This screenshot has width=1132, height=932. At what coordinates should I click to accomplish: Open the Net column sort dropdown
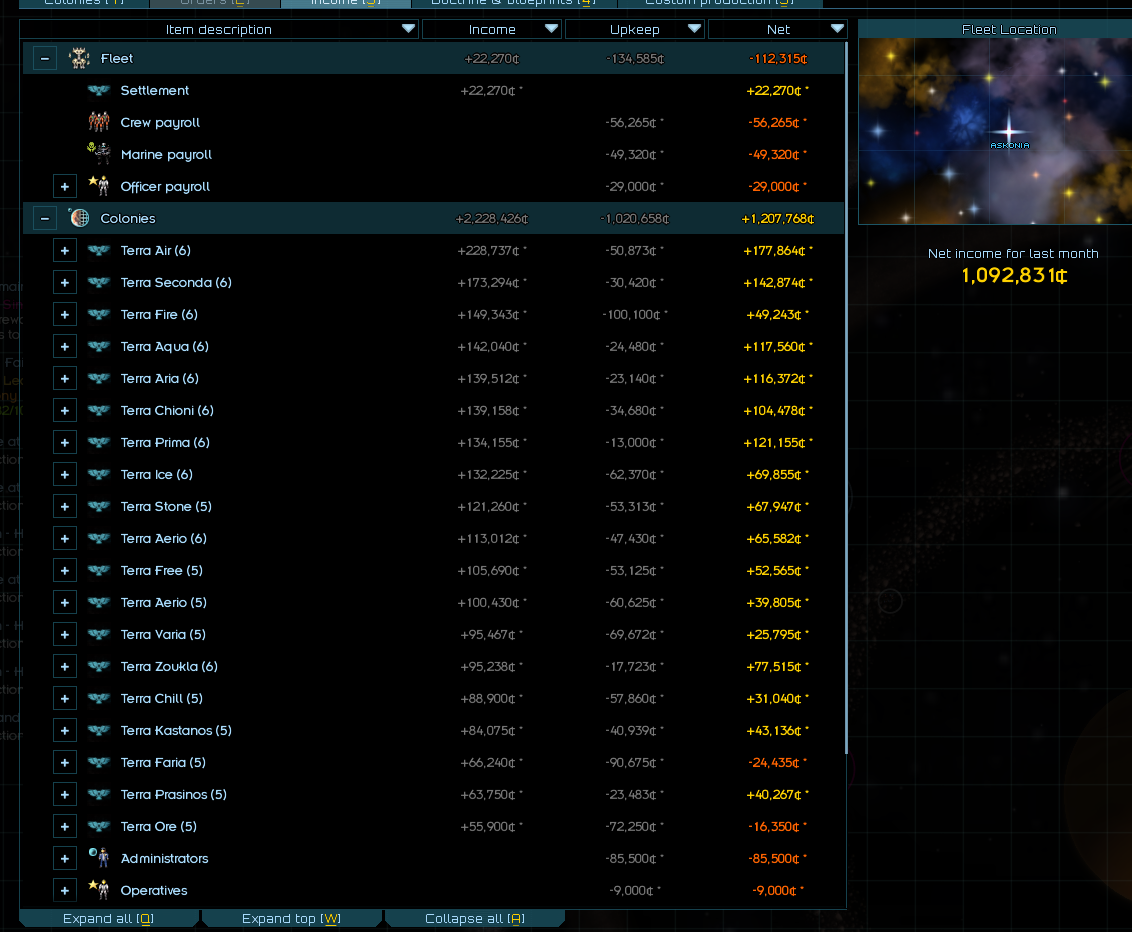tap(837, 29)
